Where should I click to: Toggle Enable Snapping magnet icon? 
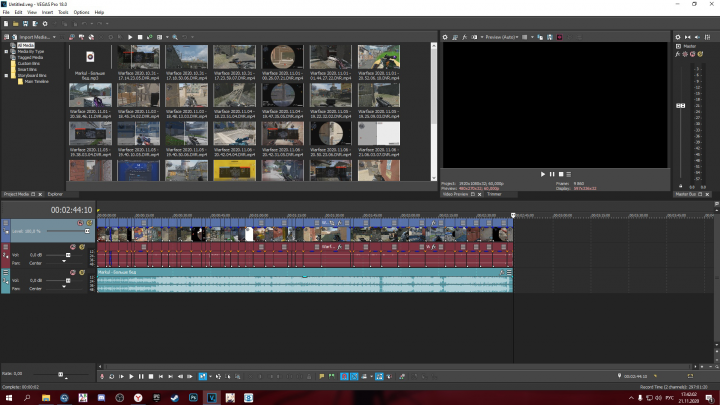click(344, 377)
